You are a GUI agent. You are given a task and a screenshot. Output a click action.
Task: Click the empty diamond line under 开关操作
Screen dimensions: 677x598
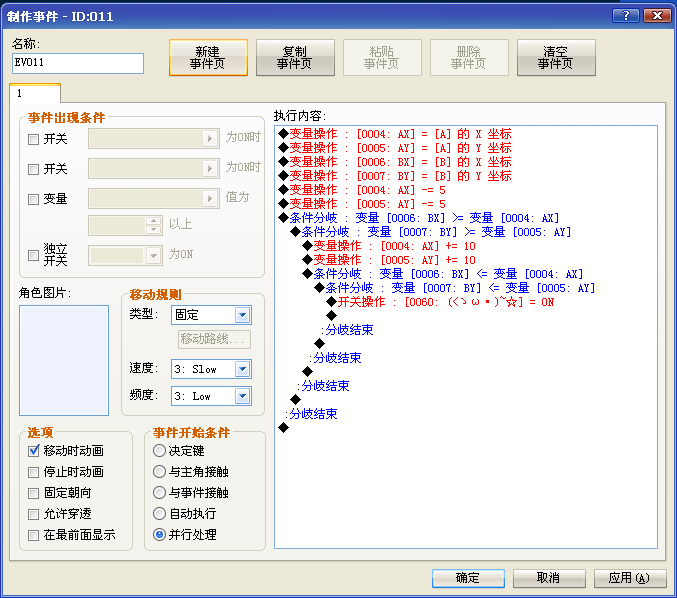(331, 316)
